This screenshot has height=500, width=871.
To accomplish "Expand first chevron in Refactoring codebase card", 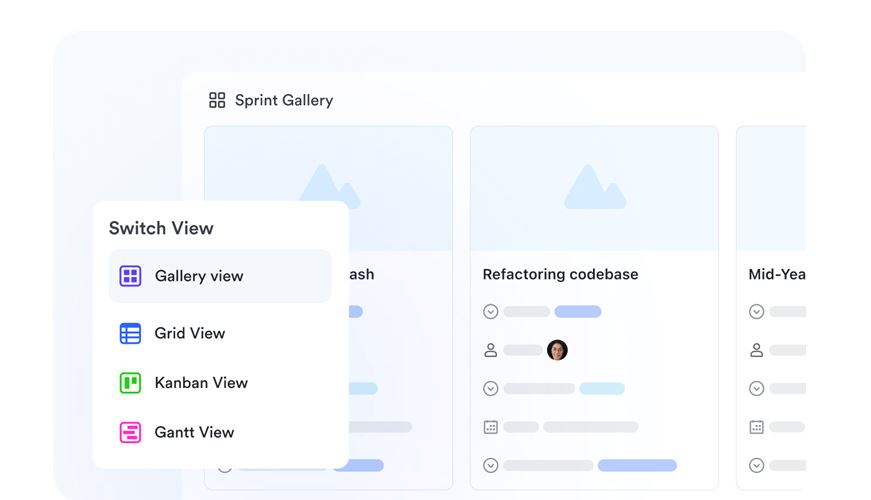I will click(490, 311).
